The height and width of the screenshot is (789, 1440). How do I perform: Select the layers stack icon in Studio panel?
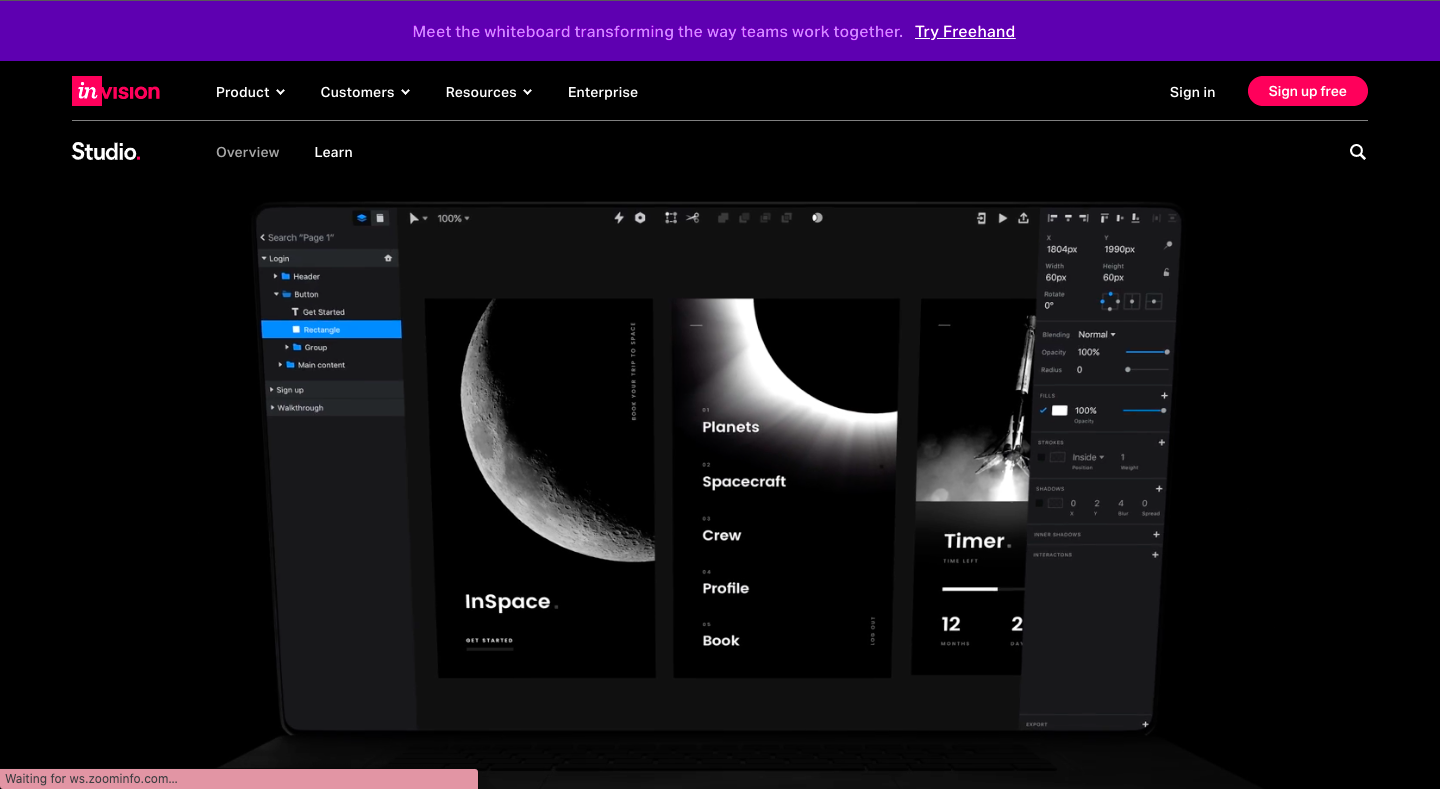click(x=362, y=218)
